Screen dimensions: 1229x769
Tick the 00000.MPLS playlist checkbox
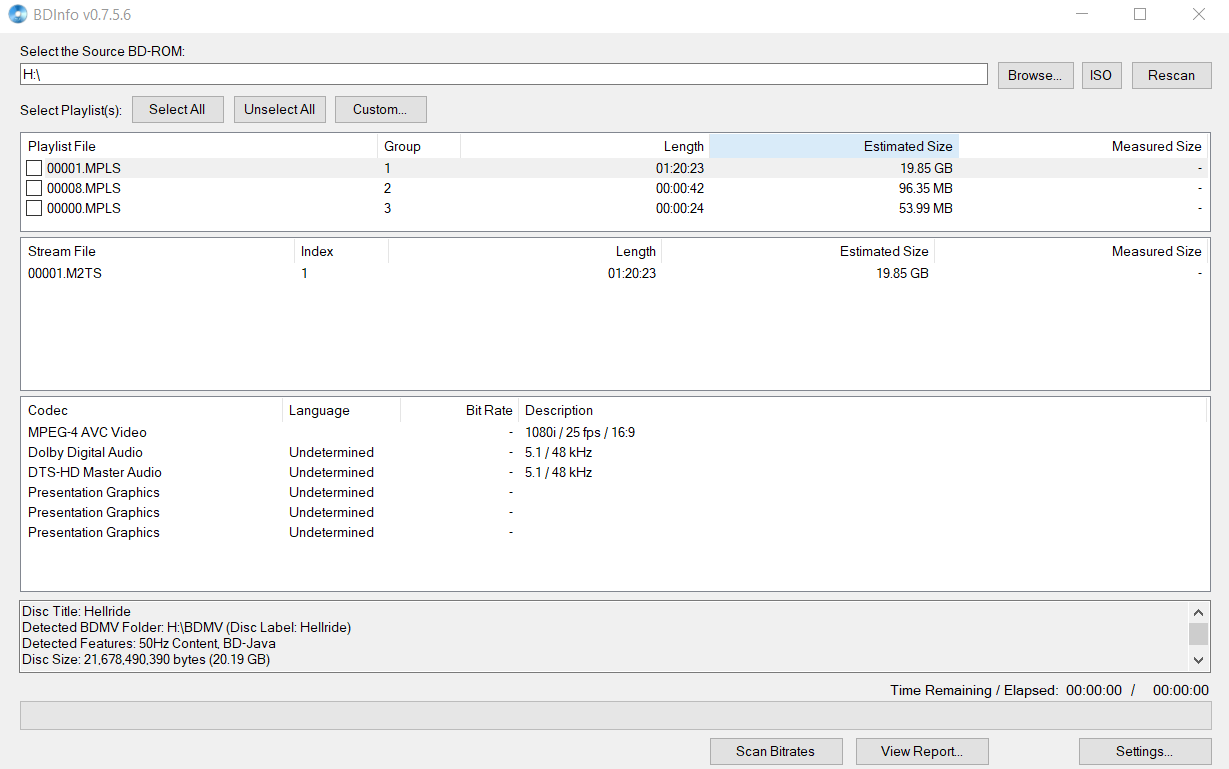tap(34, 208)
